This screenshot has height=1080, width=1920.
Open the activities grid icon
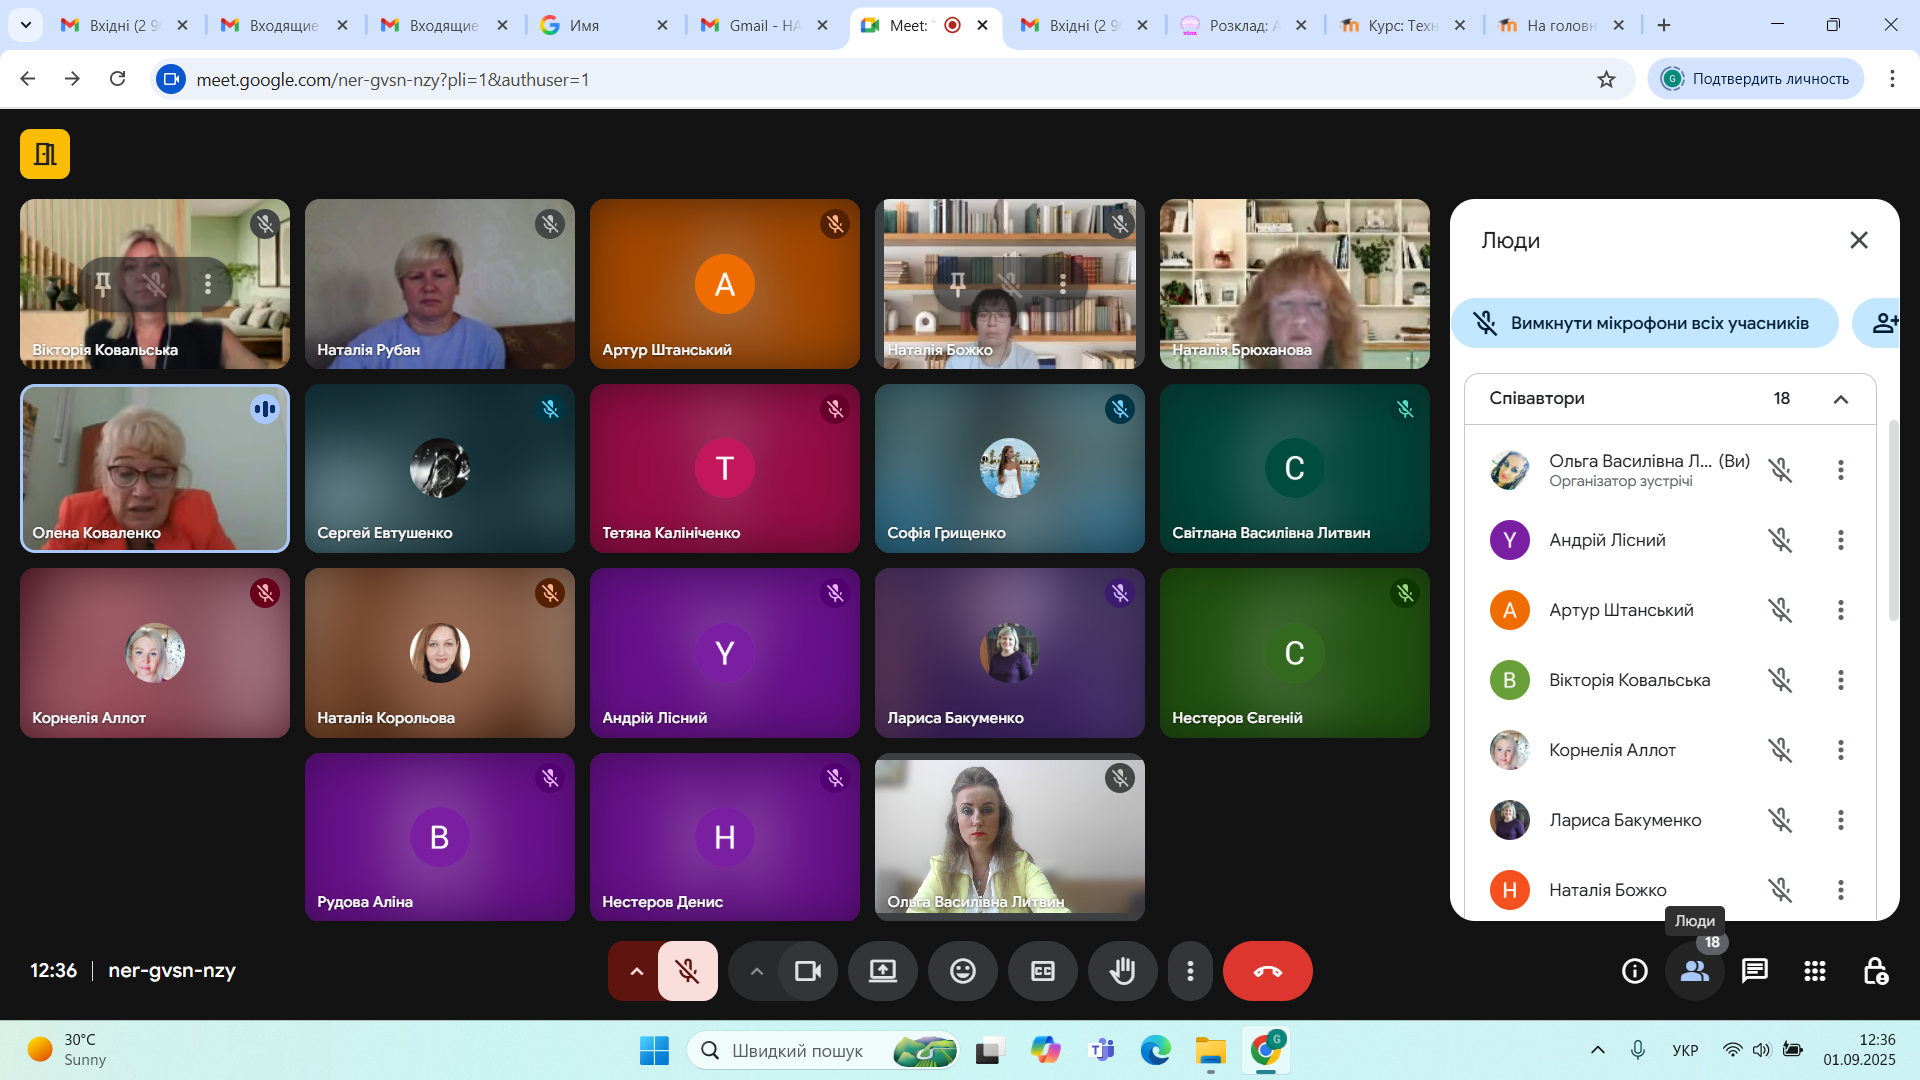pyautogui.click(x=1814, y=971)
